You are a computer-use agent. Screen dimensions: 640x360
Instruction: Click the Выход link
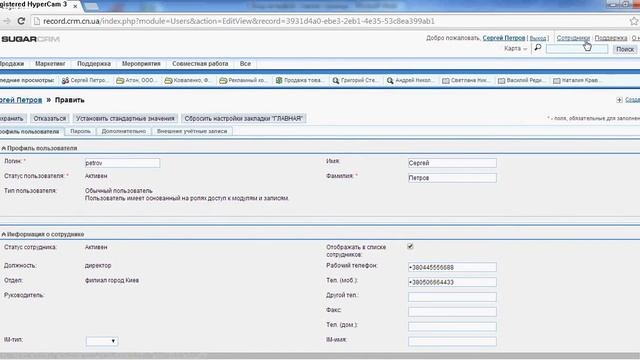(538, 38)
